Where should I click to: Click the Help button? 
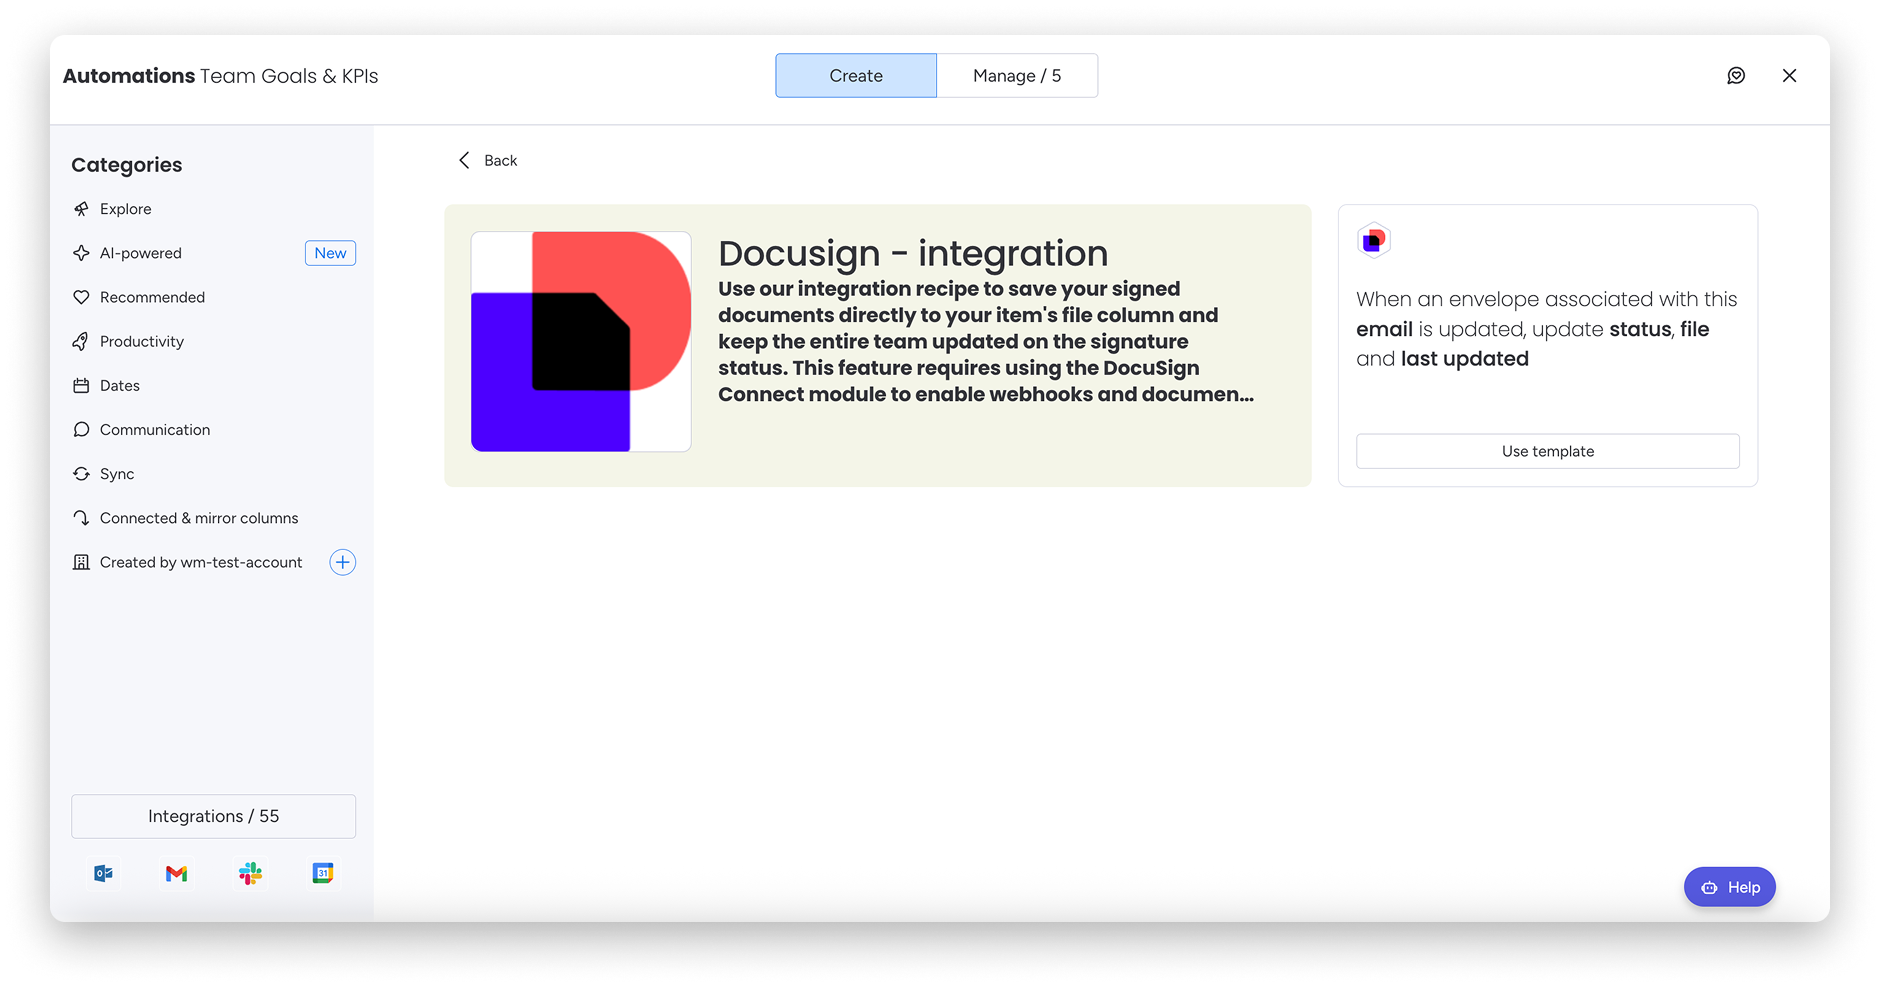point(1729,886)
